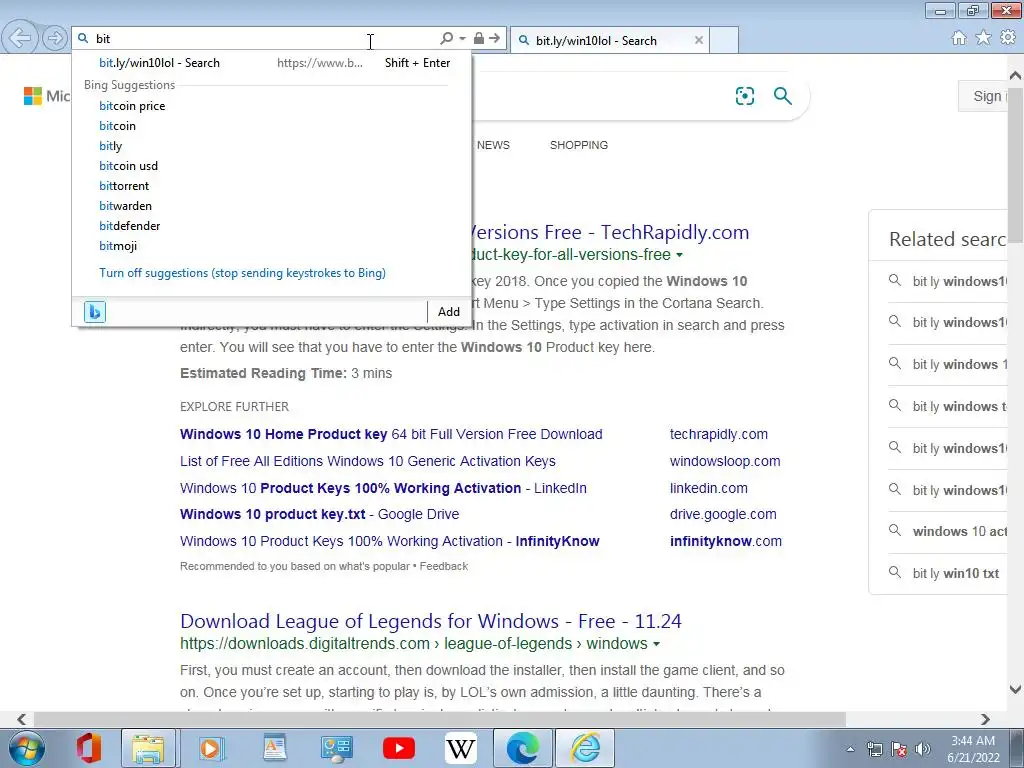Choose the 'bitcoin usd' suggestion
Image resolution: width=1024 pixels, height=768 pixels.
tap(129, 166)
